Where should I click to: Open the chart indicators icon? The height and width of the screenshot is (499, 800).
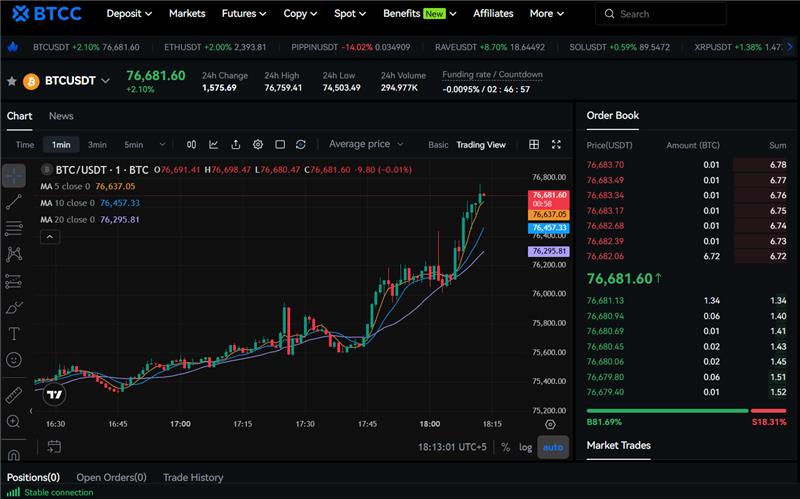214,145
